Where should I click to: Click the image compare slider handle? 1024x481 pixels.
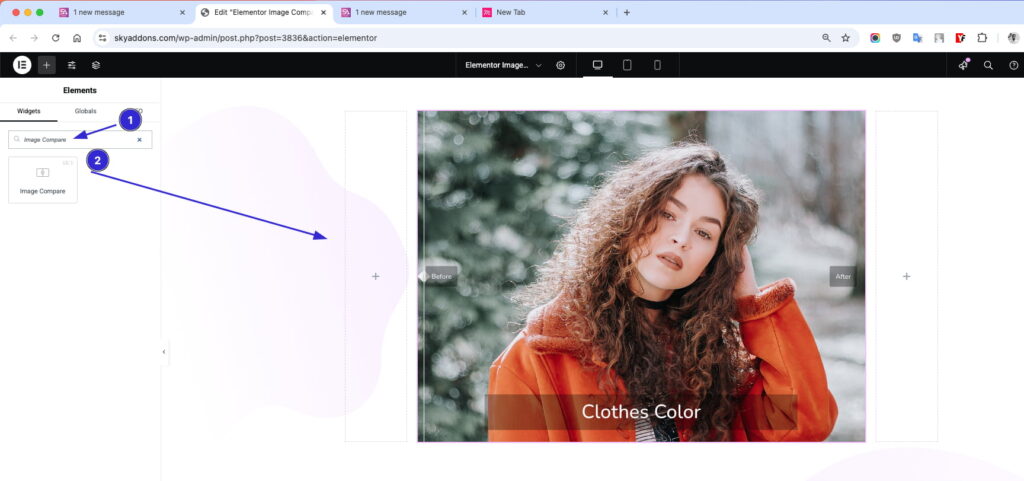click(423, 277)
